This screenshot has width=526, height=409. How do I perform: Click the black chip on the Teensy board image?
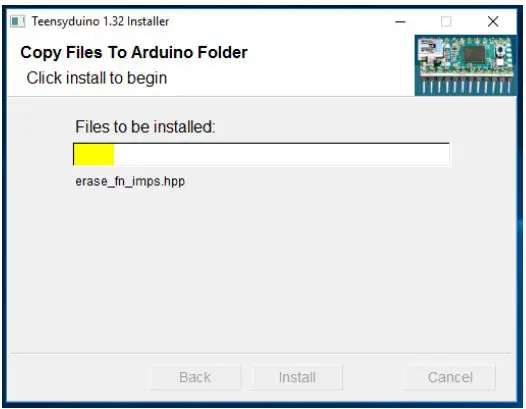474,54
